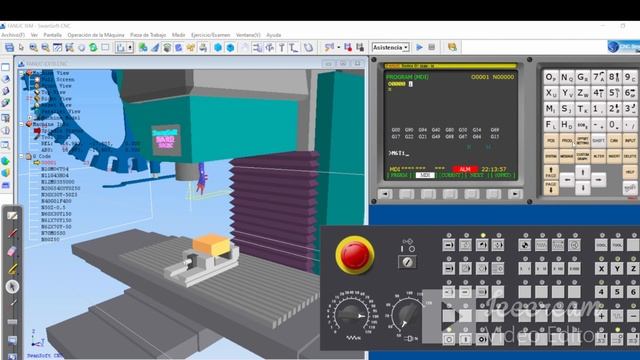Image resolution: width=640 pixels, height=360 pixels.
Task: Select the red pen annotation tool
Action: tap(12, 233)
